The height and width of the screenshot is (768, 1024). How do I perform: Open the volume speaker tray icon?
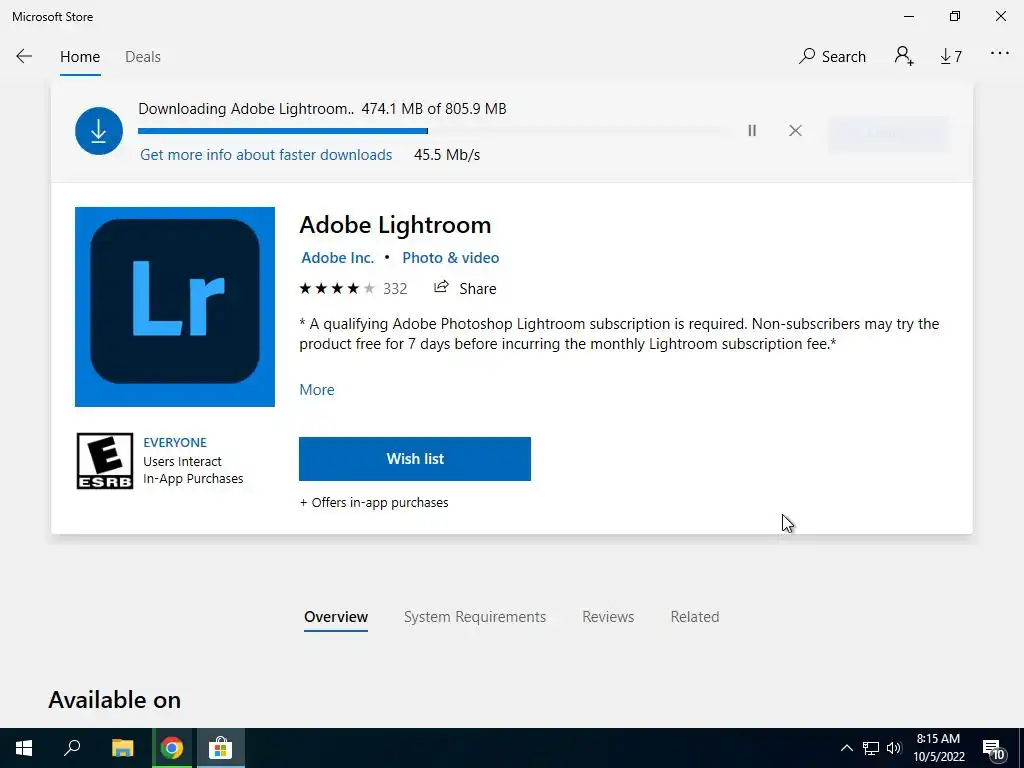pyautogui.click(x=894, y=748)
